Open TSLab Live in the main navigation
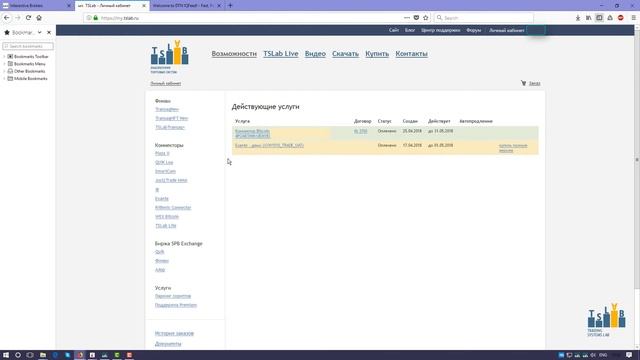The width and height of the screenshot is (640, 360). point(281,54)
